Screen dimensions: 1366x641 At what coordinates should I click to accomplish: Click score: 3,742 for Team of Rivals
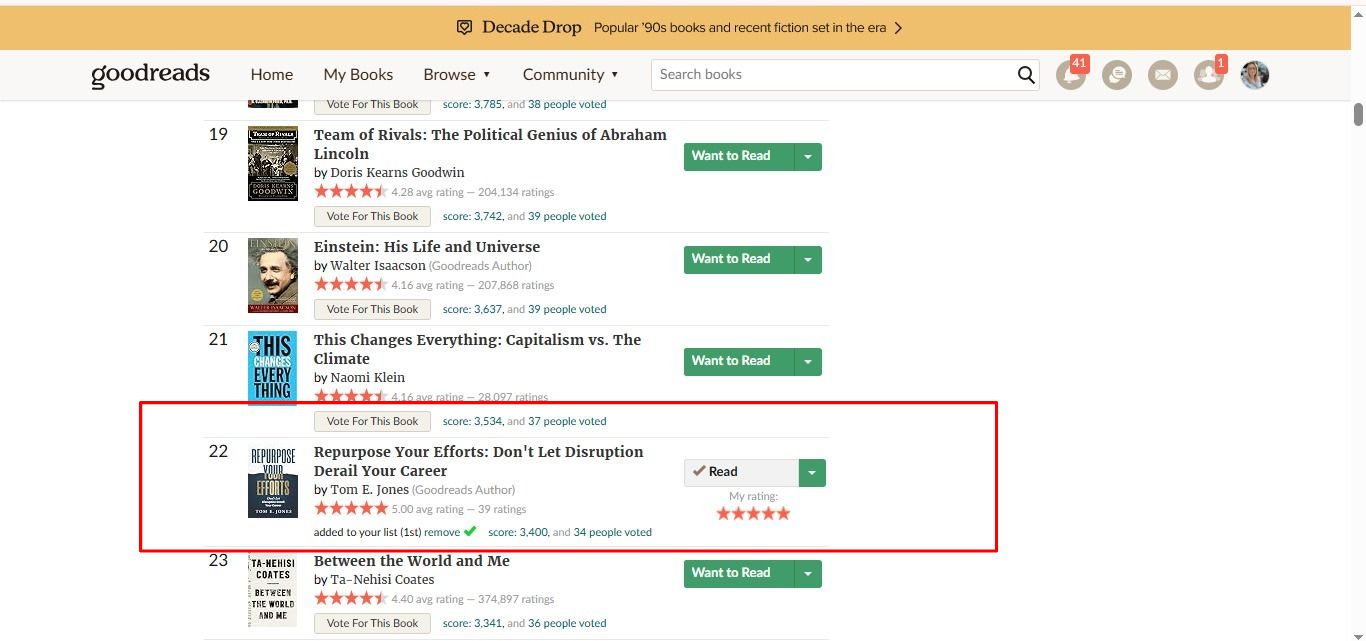(x=473, y=216)
